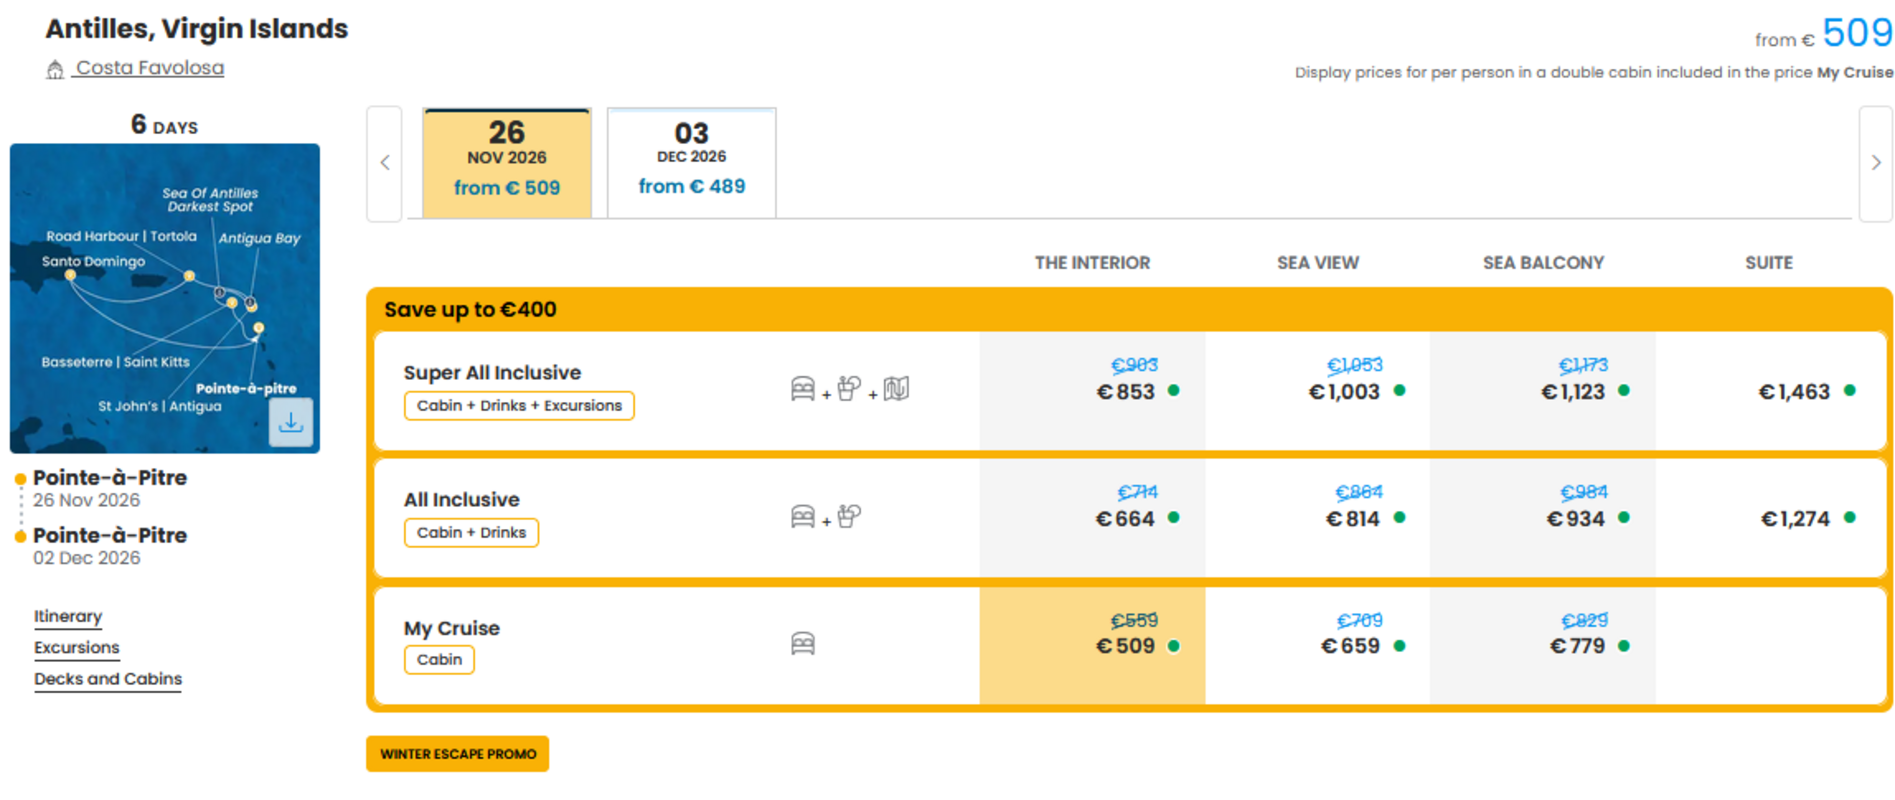
Task: Select Super All Inclusive Sea Balcony €1,123
Action: pos(1543,391)
